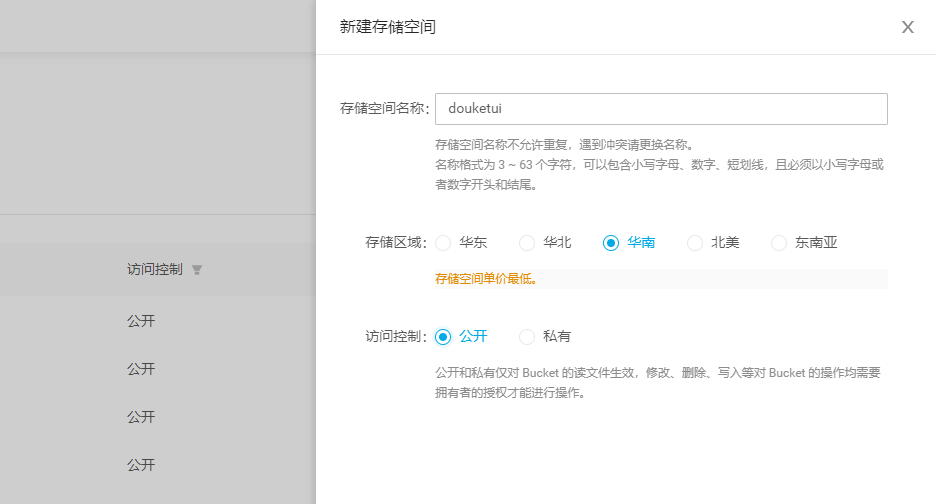936x504 pixels.
Task: Click the 存储空间名称 input field
Action: point(661,109)
